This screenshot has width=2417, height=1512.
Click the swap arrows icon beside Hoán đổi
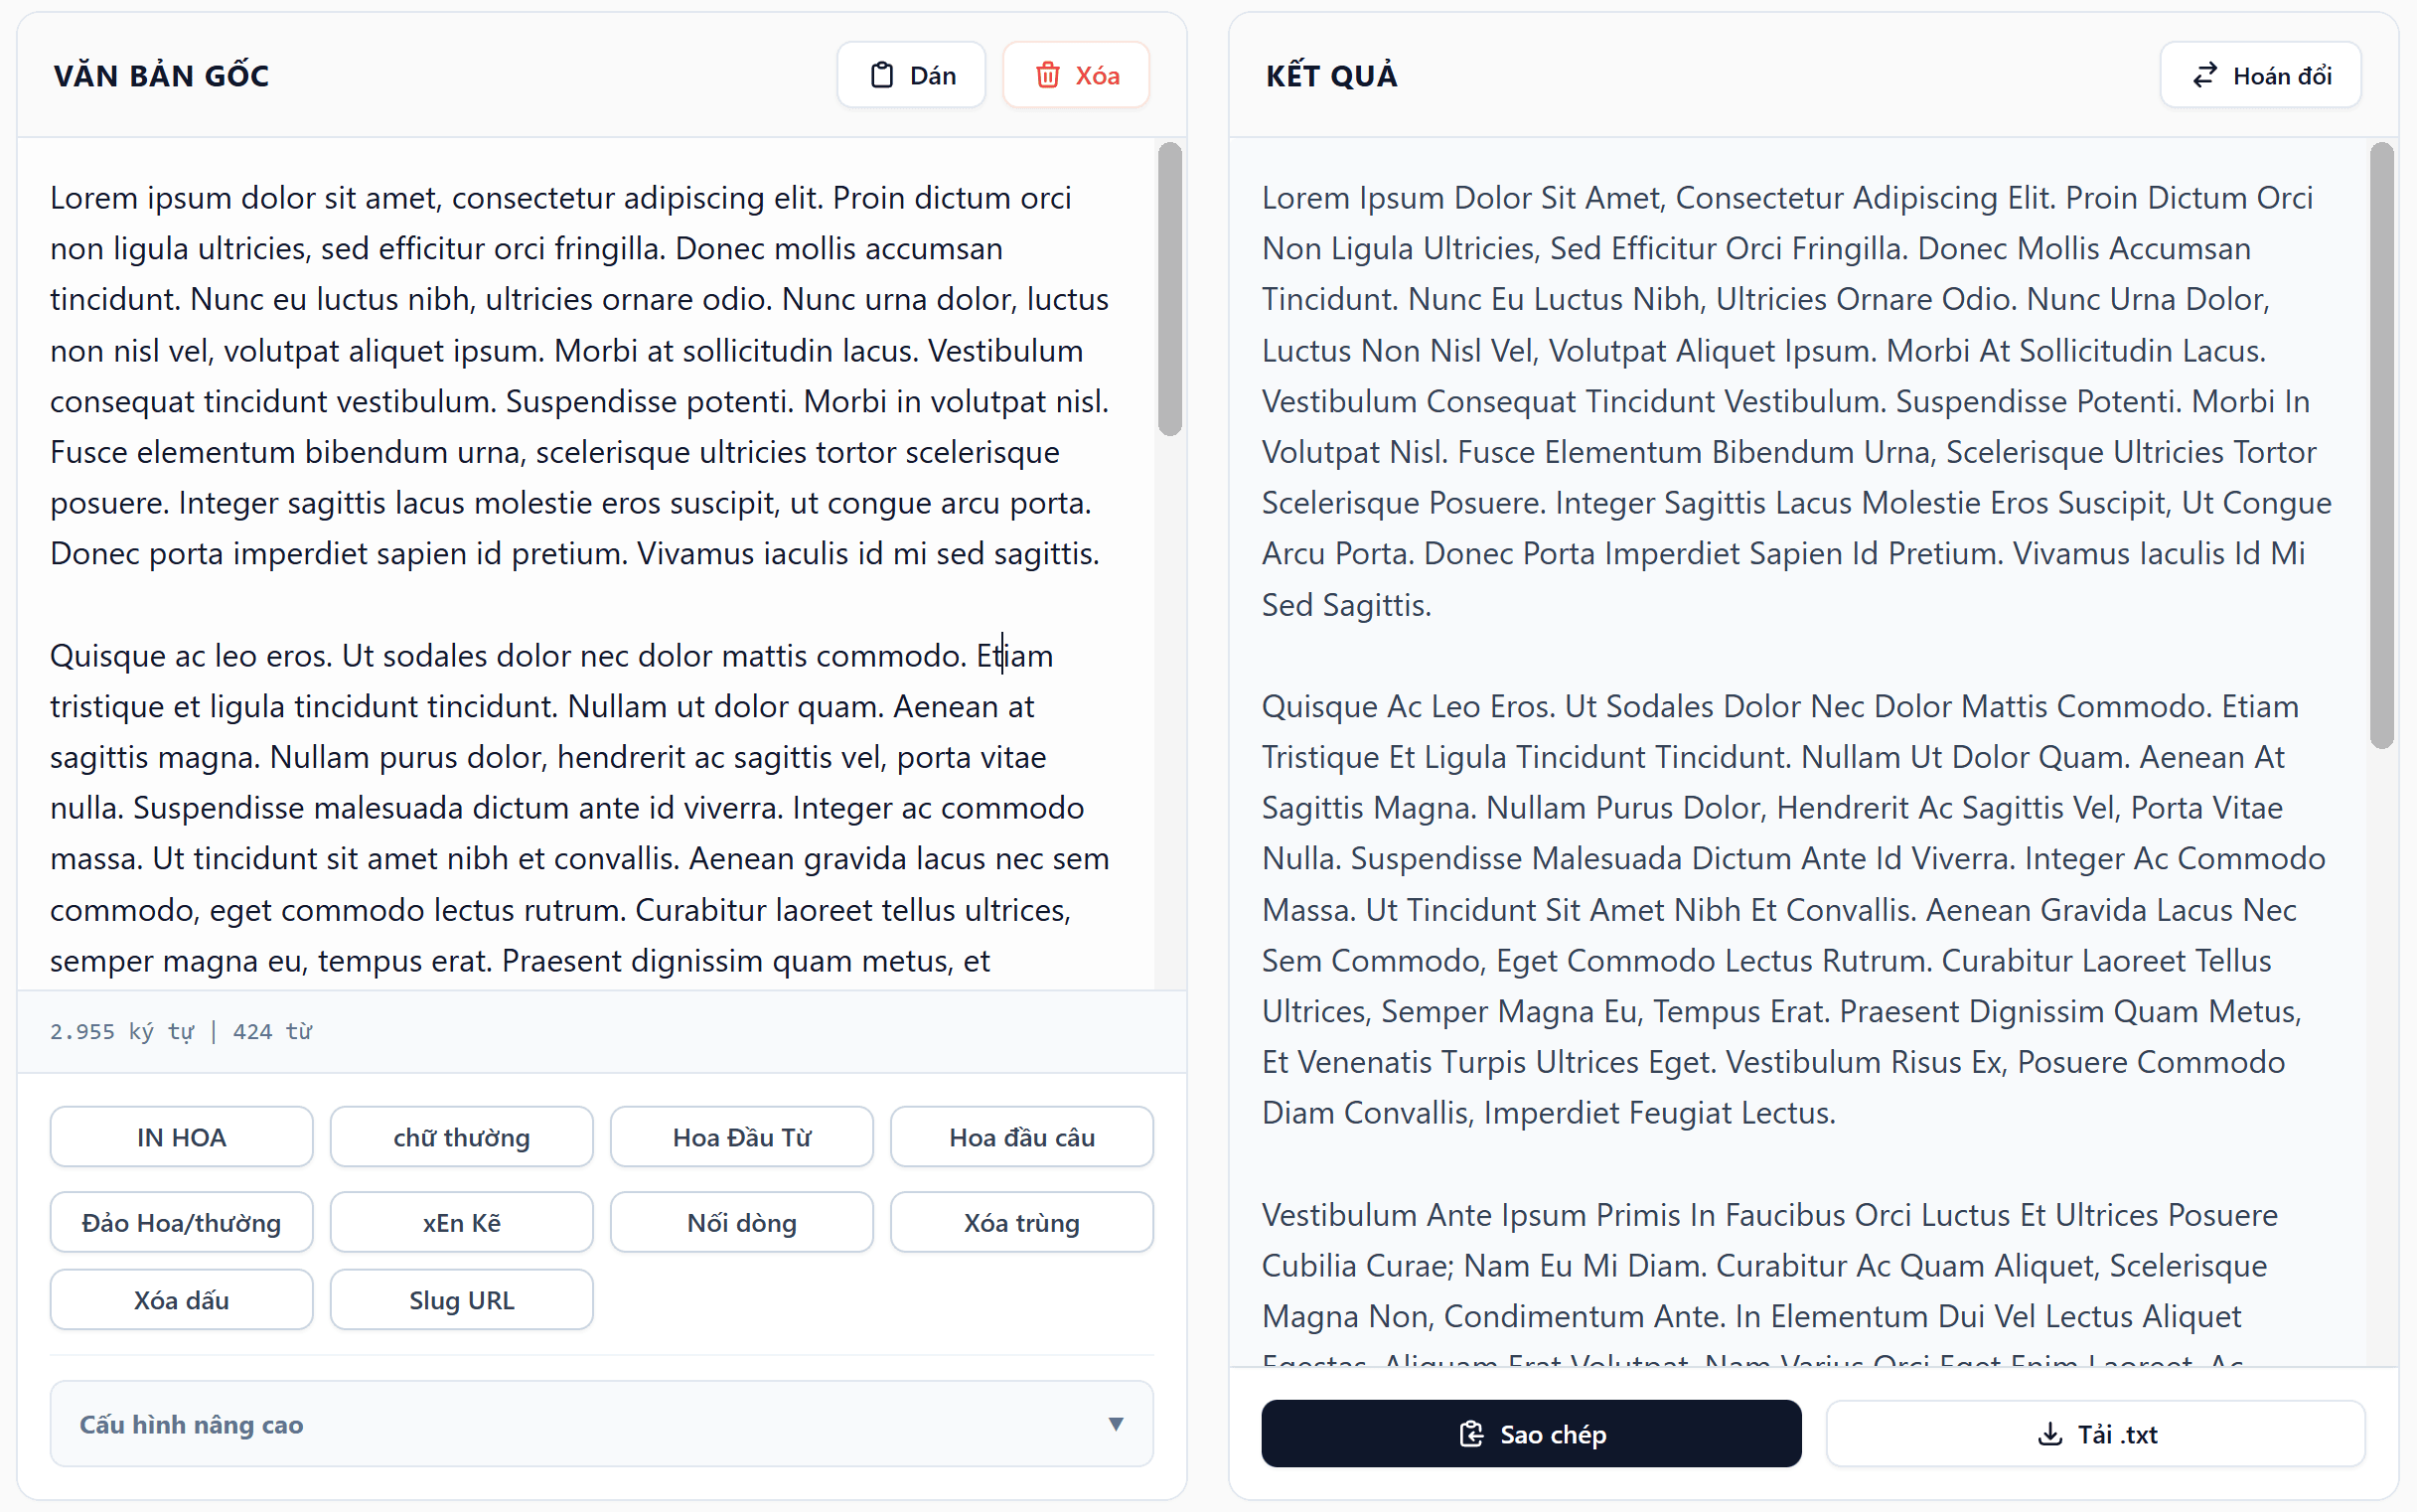(x=2204, y=75)
